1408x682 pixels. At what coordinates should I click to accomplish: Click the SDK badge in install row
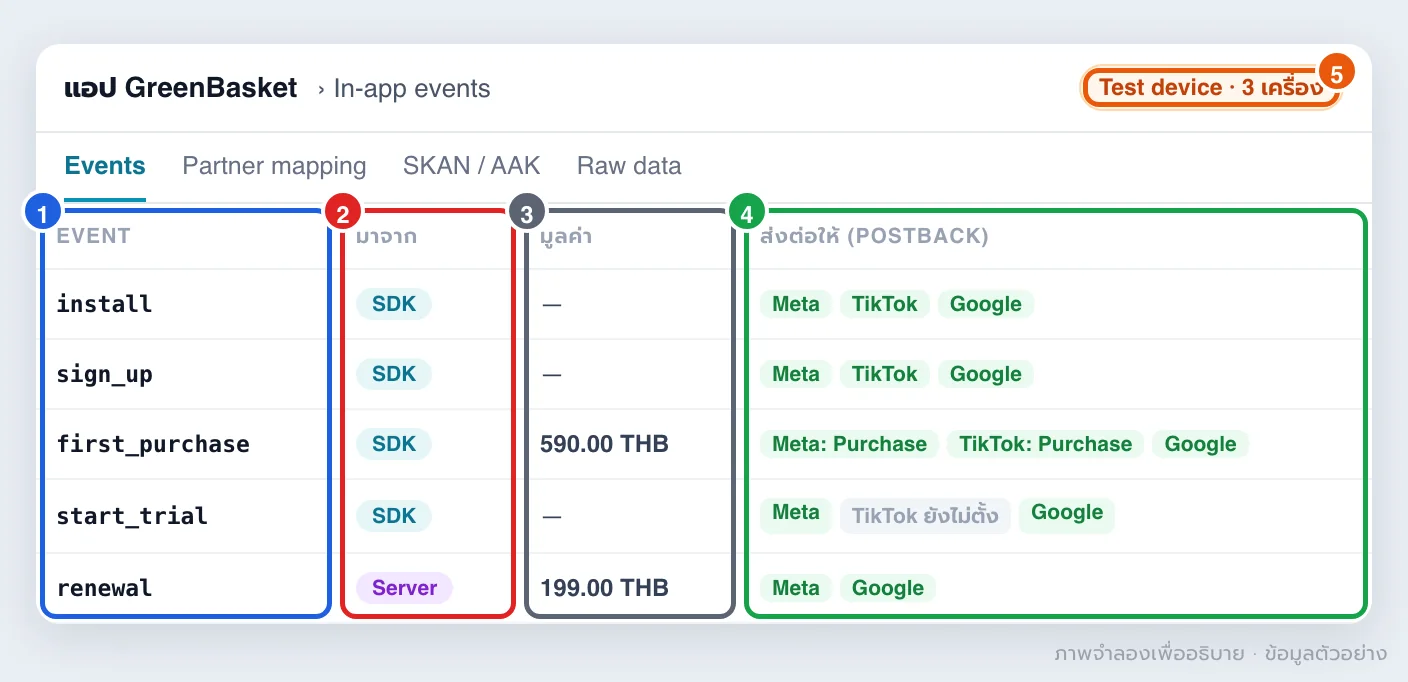pos(394,304)
